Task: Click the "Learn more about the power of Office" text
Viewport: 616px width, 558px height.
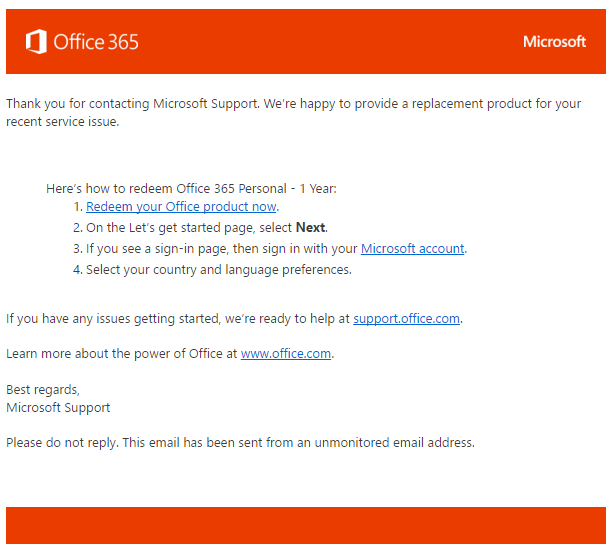Action: coord(122,354)
